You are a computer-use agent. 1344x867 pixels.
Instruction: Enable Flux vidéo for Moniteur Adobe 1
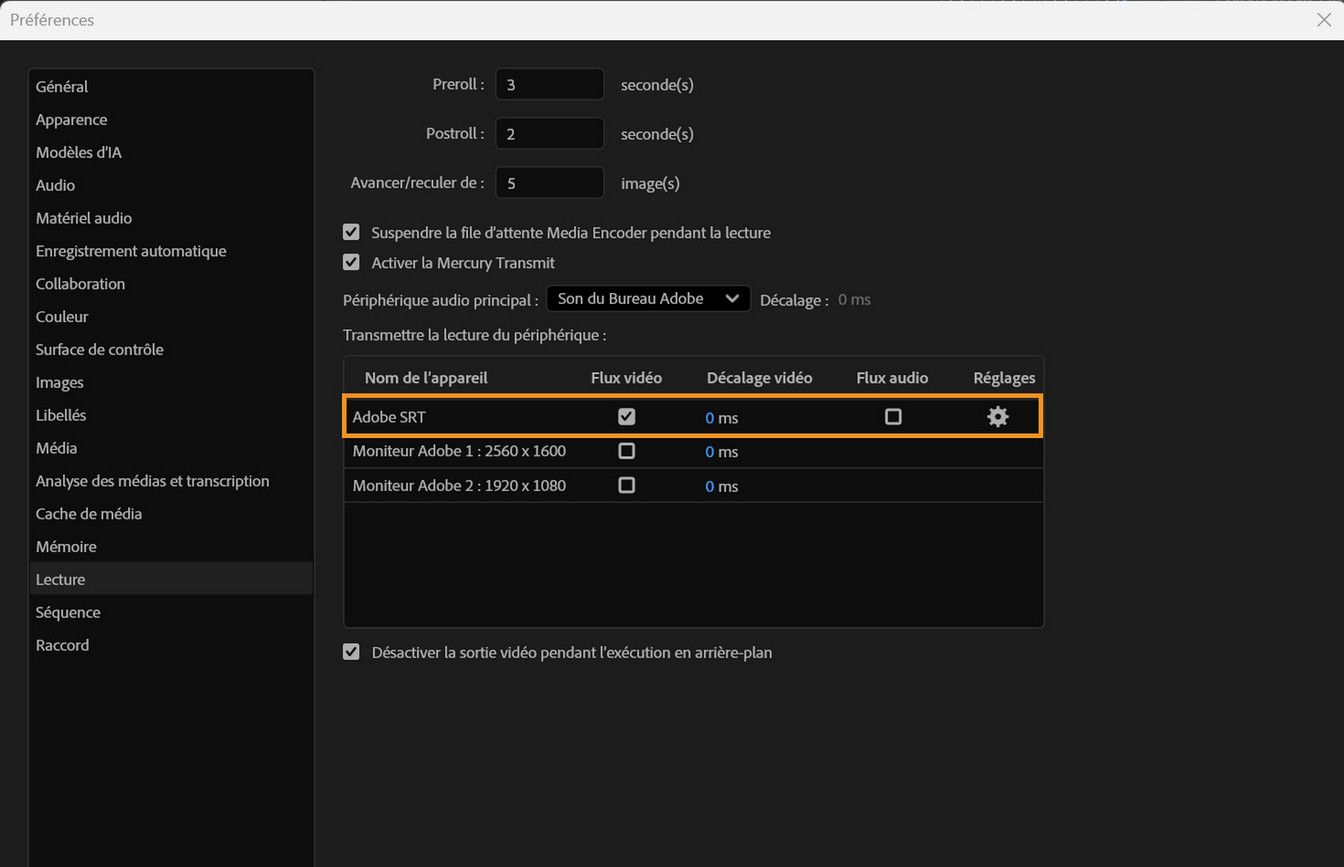[626, 451]
